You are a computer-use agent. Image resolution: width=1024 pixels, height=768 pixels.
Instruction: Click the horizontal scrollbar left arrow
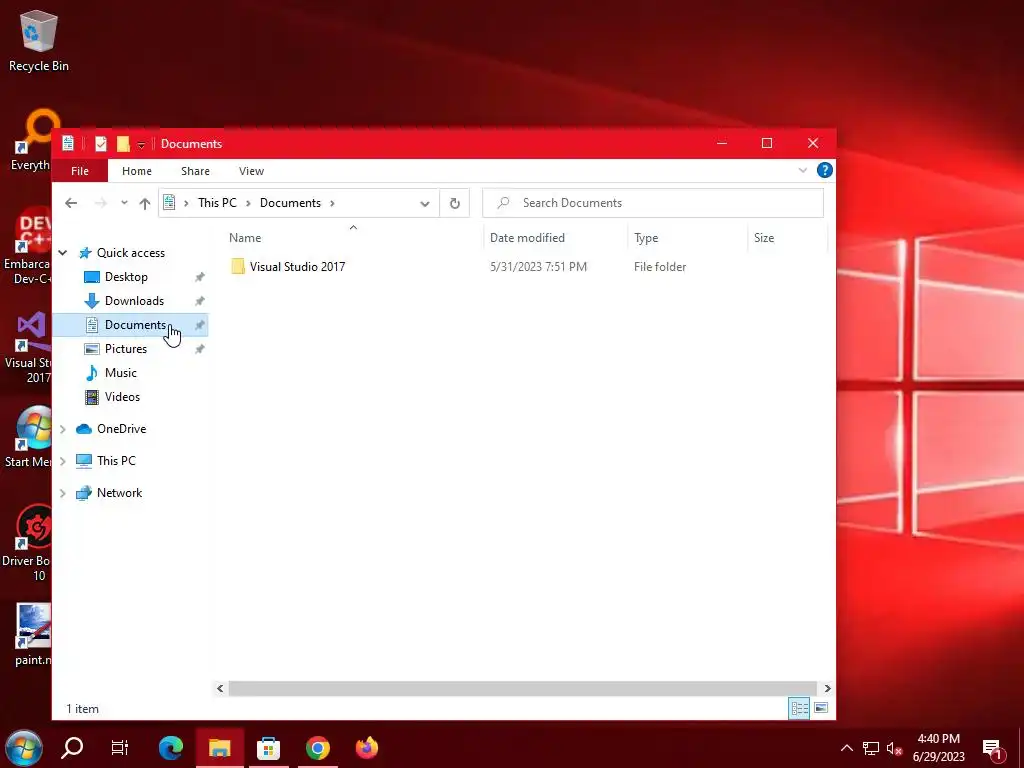coord(220,688)
